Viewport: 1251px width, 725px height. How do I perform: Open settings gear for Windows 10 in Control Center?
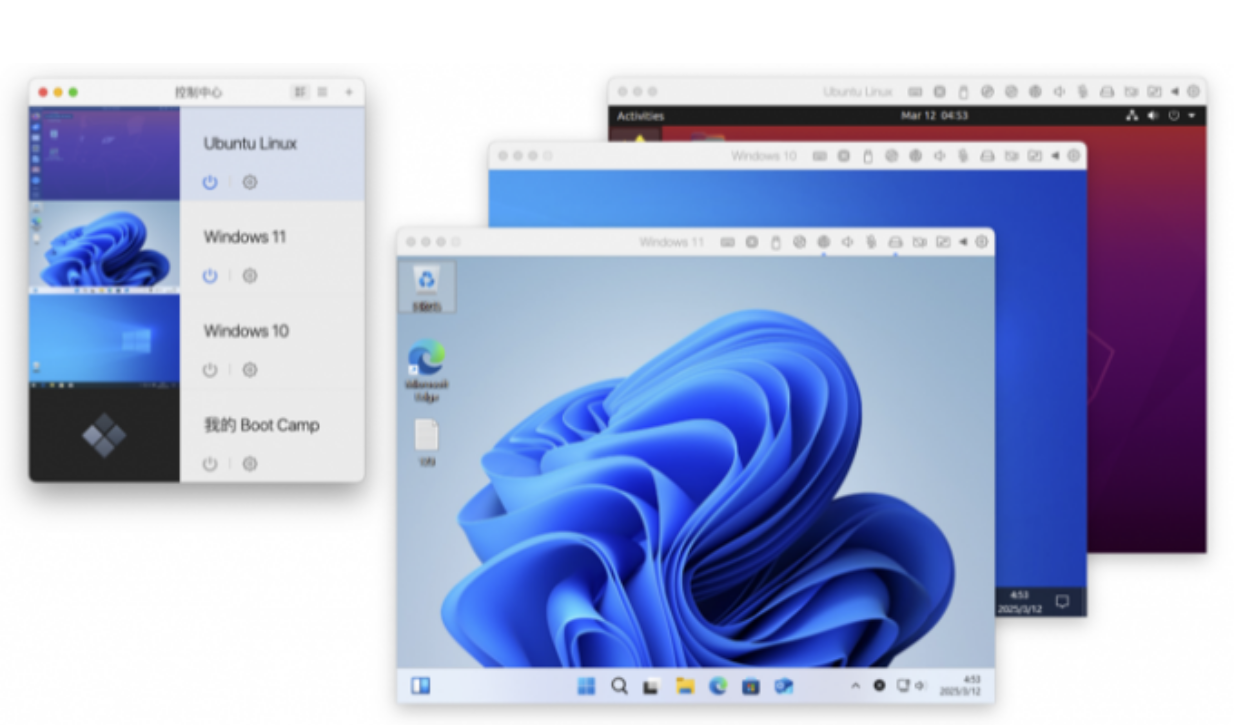point(250,370)
